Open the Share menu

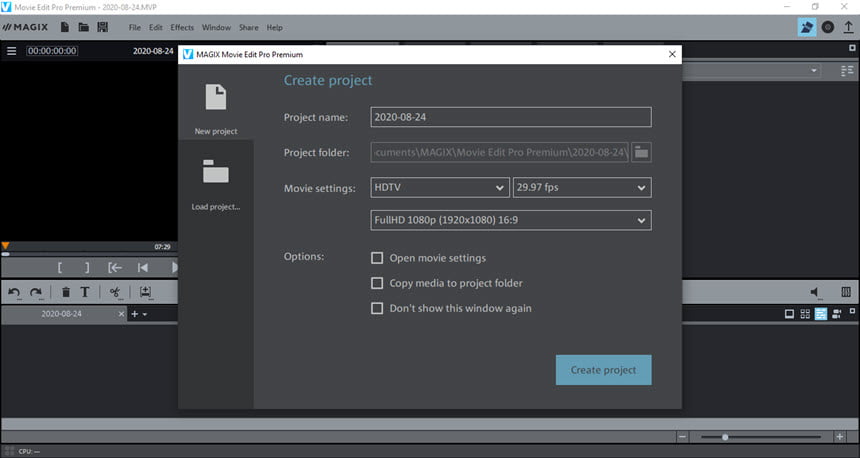248,27
